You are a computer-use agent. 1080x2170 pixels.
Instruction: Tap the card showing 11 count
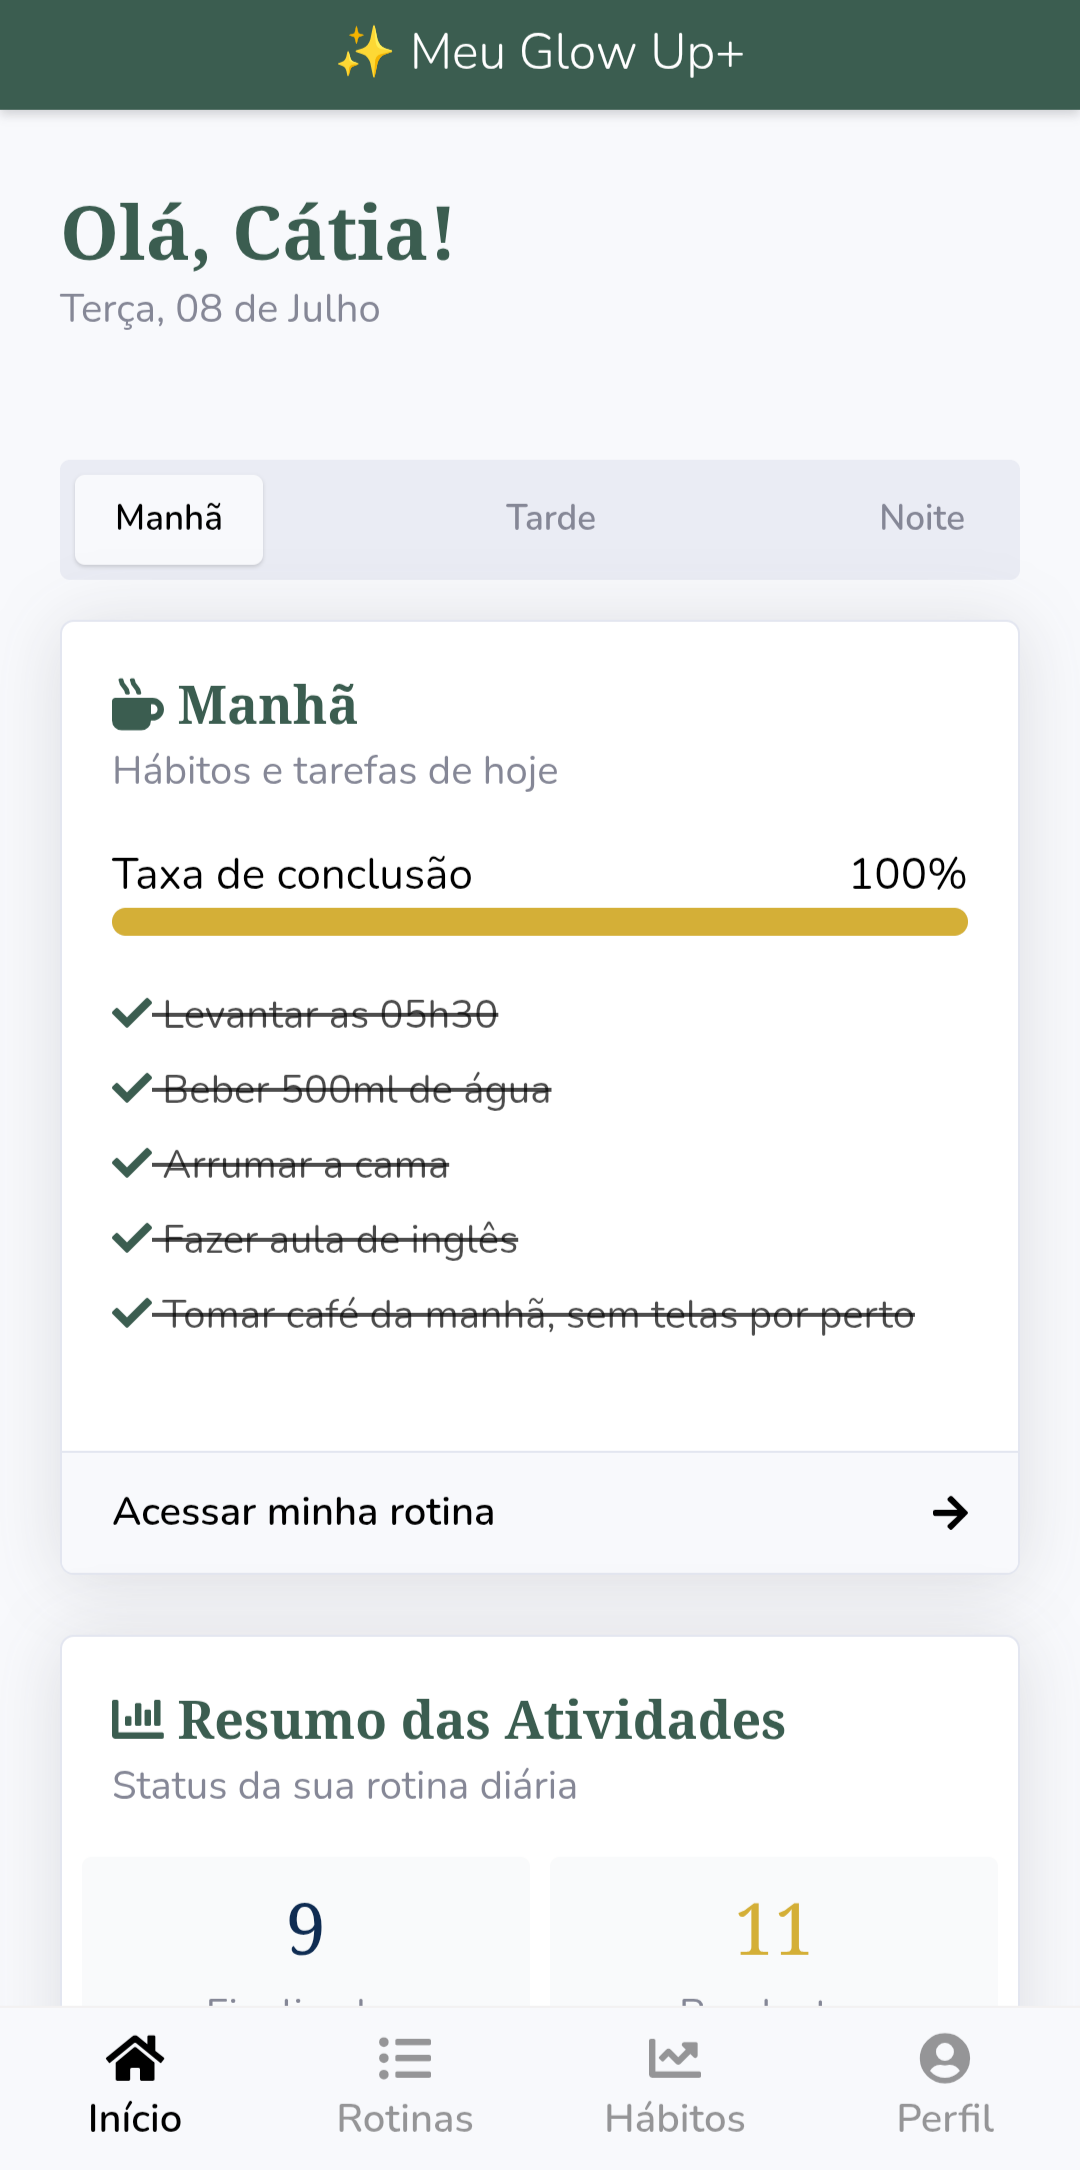coord(773,1930)
